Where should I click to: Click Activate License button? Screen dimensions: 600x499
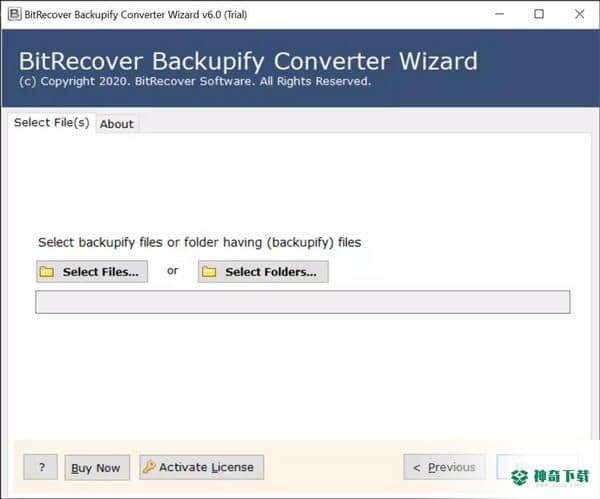pos(202,467)
